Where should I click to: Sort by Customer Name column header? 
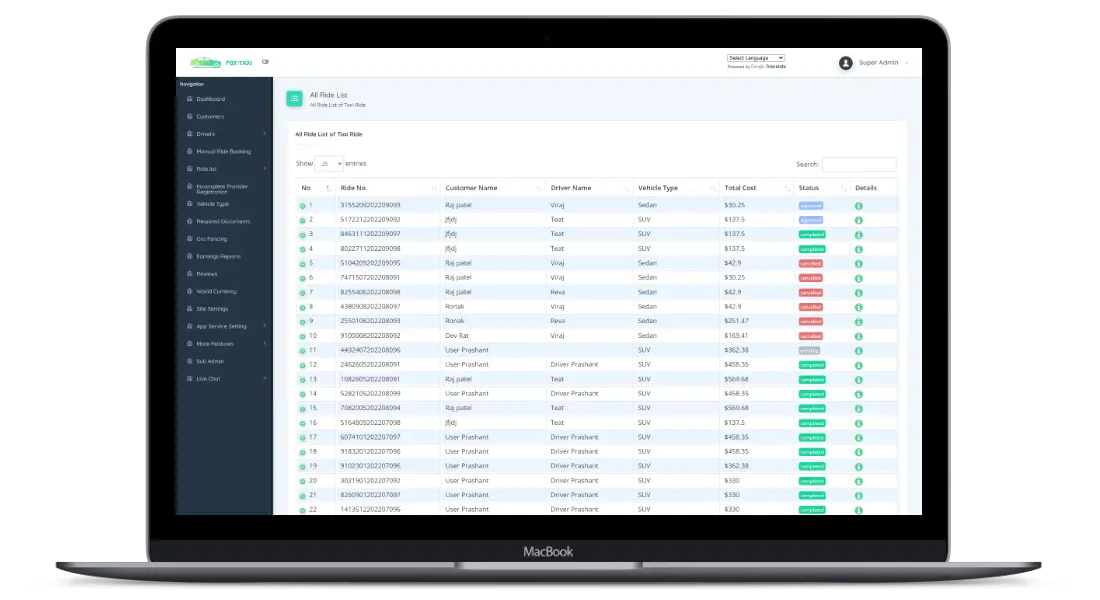[x=492, y=188]
